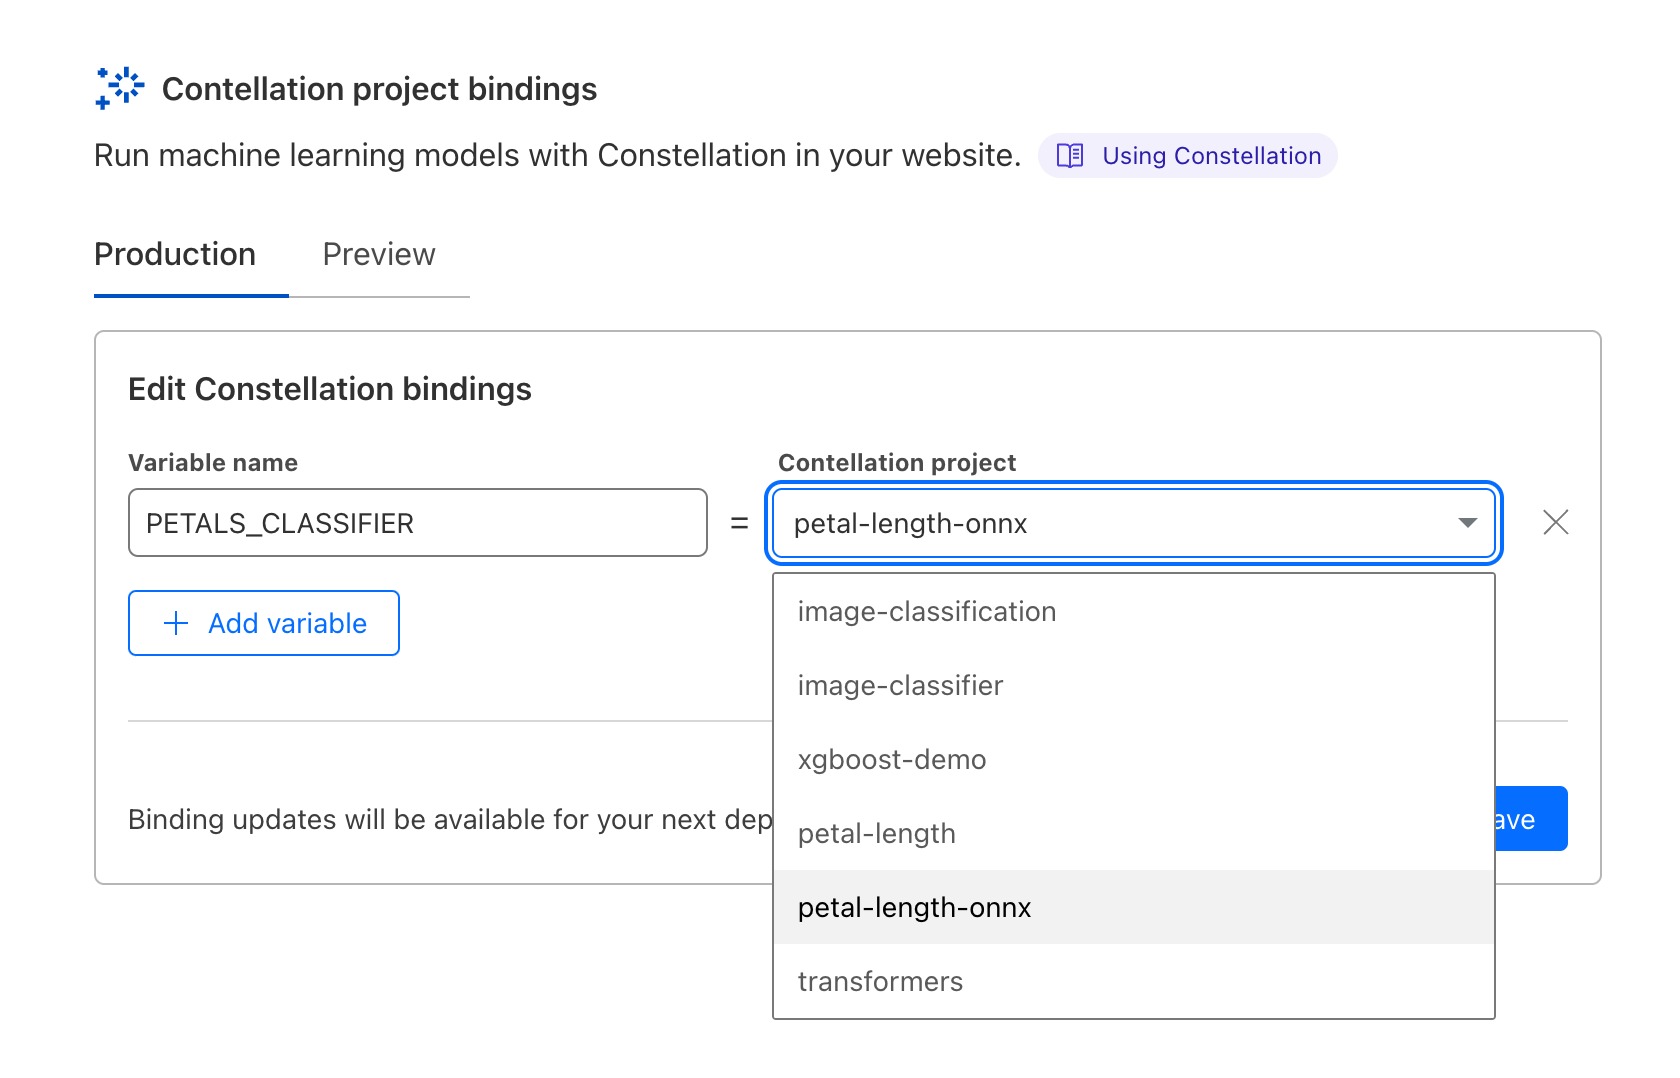Select the image-classifier project

900,685
